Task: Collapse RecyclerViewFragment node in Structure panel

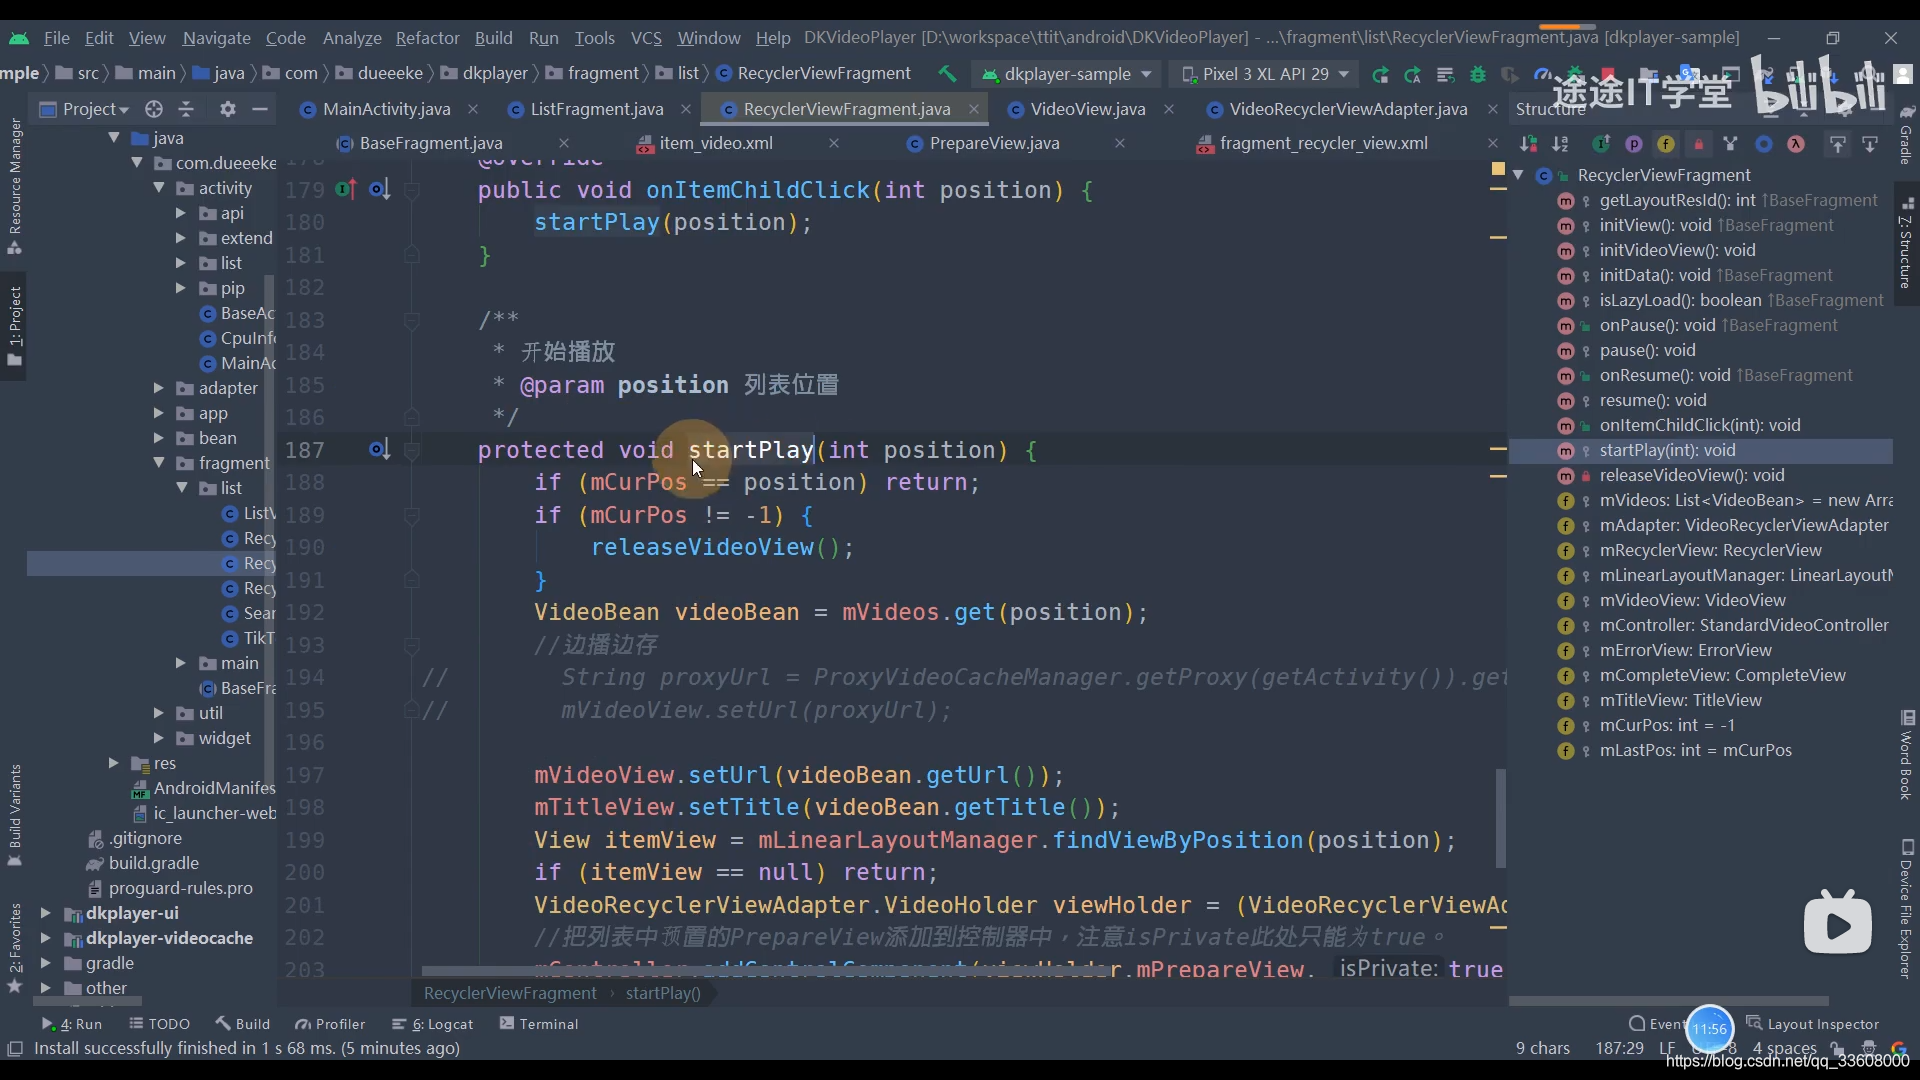Action: [1518, 175]
